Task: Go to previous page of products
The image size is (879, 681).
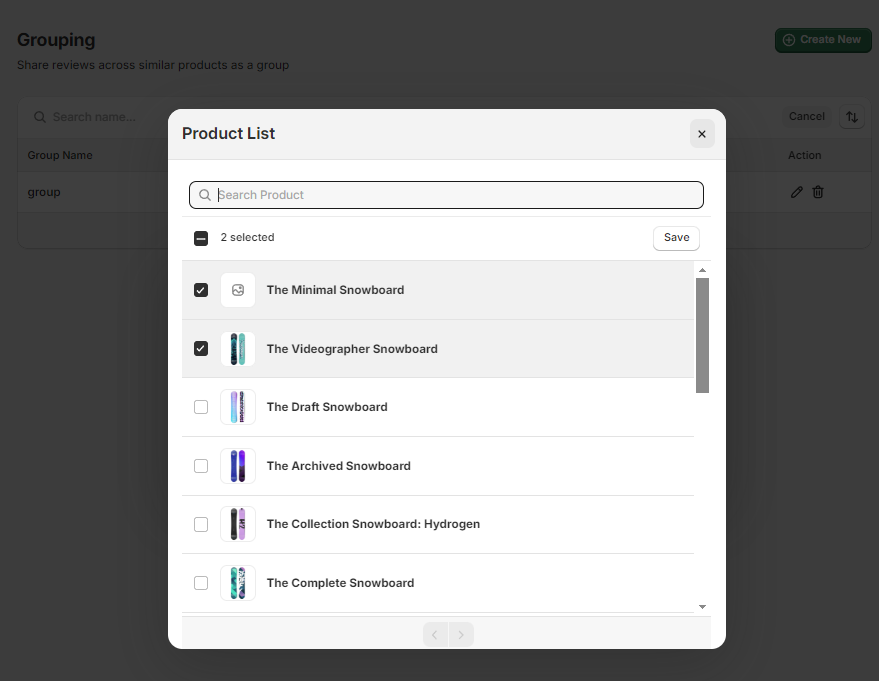Action: click(x=435, y=634)
